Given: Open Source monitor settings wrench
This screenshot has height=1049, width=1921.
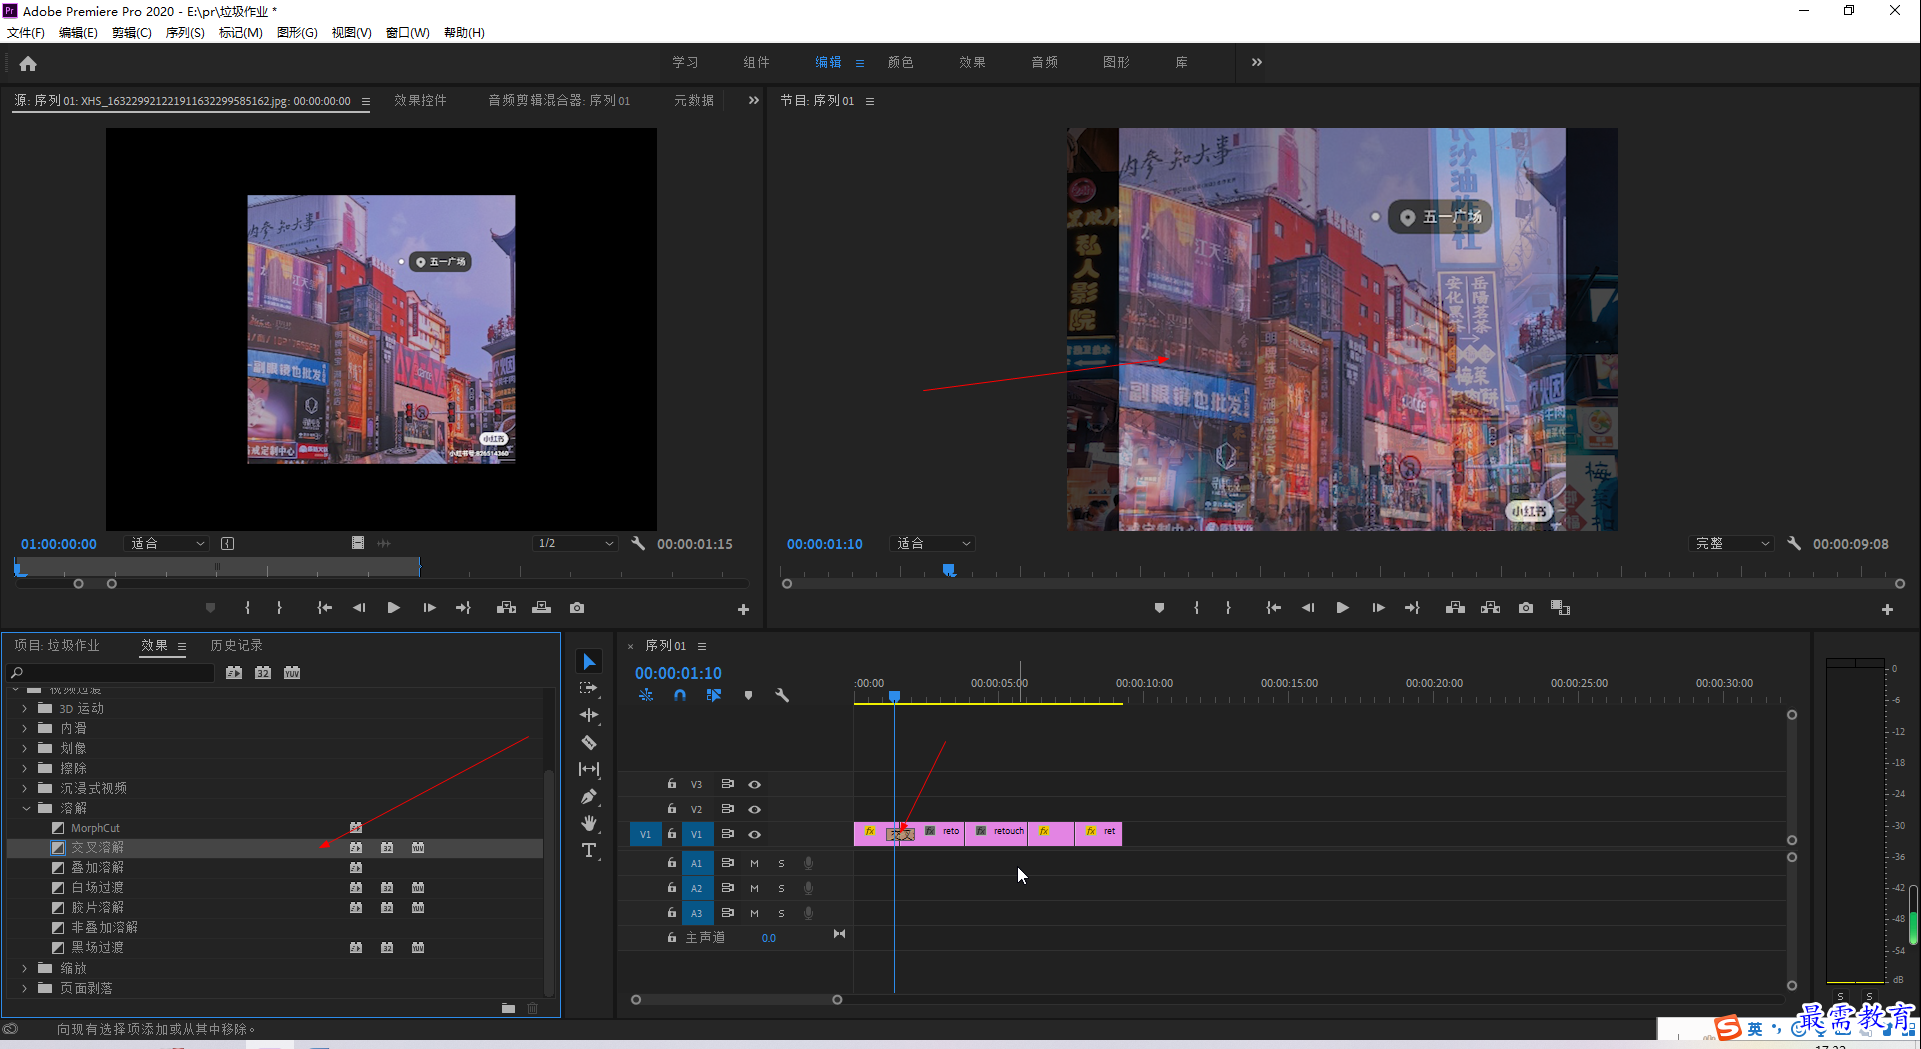Looking at the screenshot, I should [x=638, y=543].
